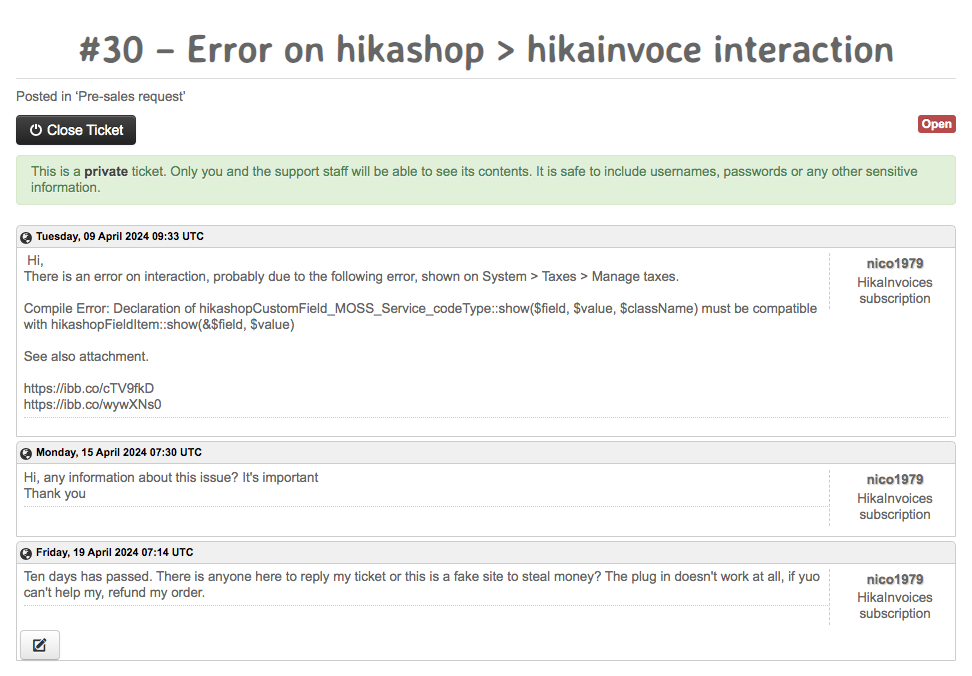Select 'Friday, 19 April 2024 07:14 UTC' header

114,552
